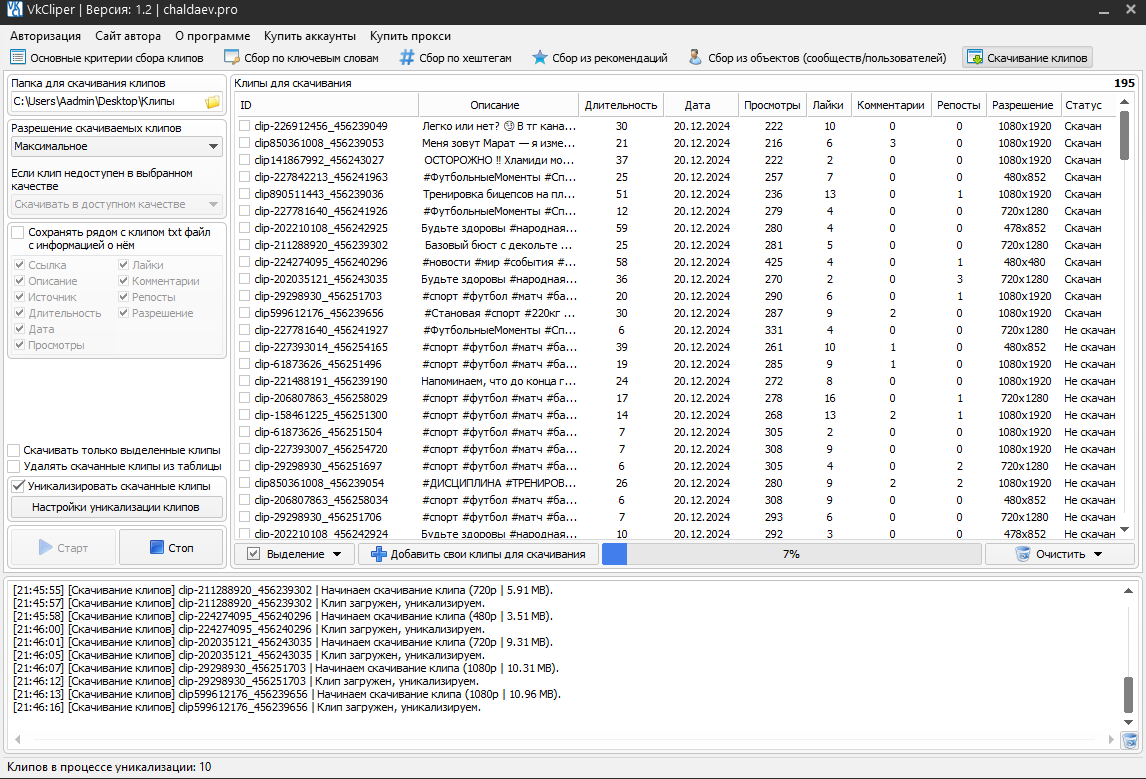Uncheck Уникализировать скачанные клипы
The image size is (1146, 779).
pyautogui.click(x=18, y=486)
